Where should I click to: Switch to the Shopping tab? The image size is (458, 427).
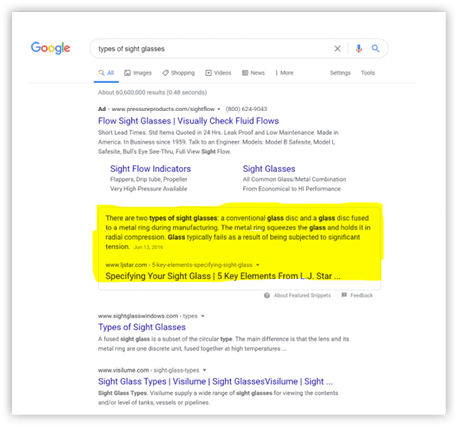tap(179, 73)
